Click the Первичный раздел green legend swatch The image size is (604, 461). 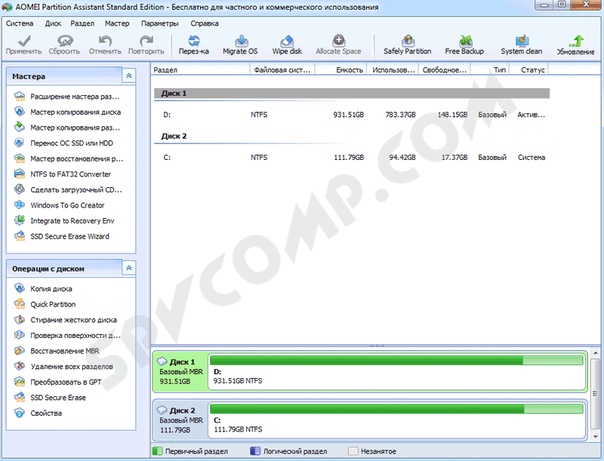pos(157,451)
